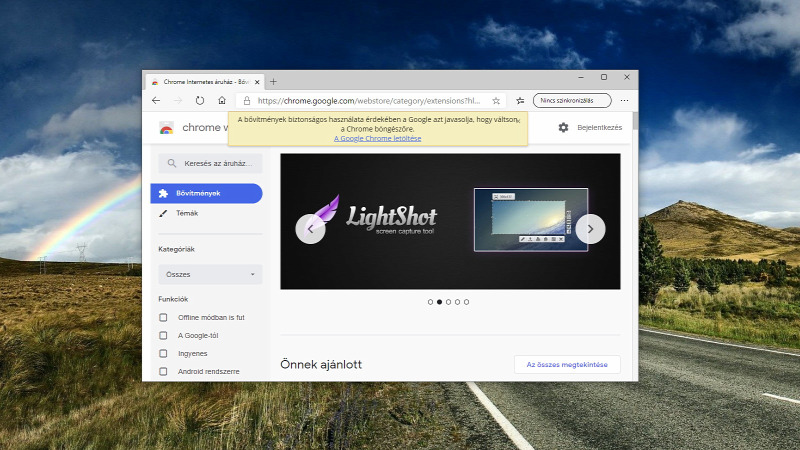Viewport: 800px width, 450px height.
Task: Enable the Offline módban is fut checkbox
Action: click(163, 317)
